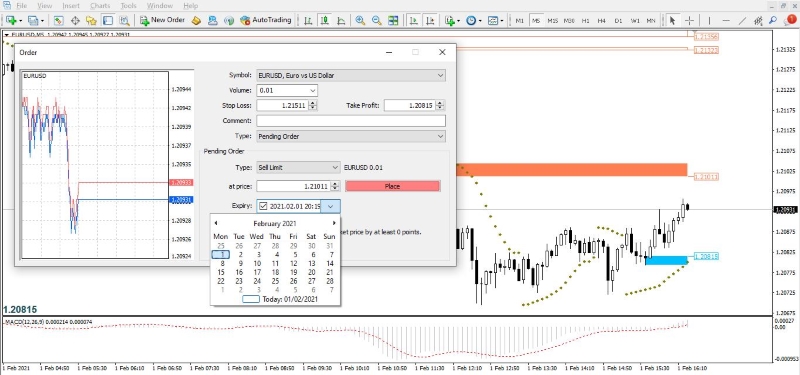
Task: Tile chart windows with the grid icon
Action: (x=393, y=20)
